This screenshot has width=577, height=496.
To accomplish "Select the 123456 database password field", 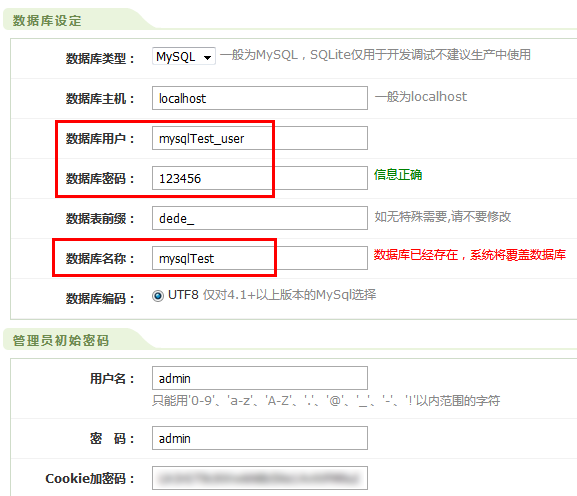I will (x=260, y=178).
